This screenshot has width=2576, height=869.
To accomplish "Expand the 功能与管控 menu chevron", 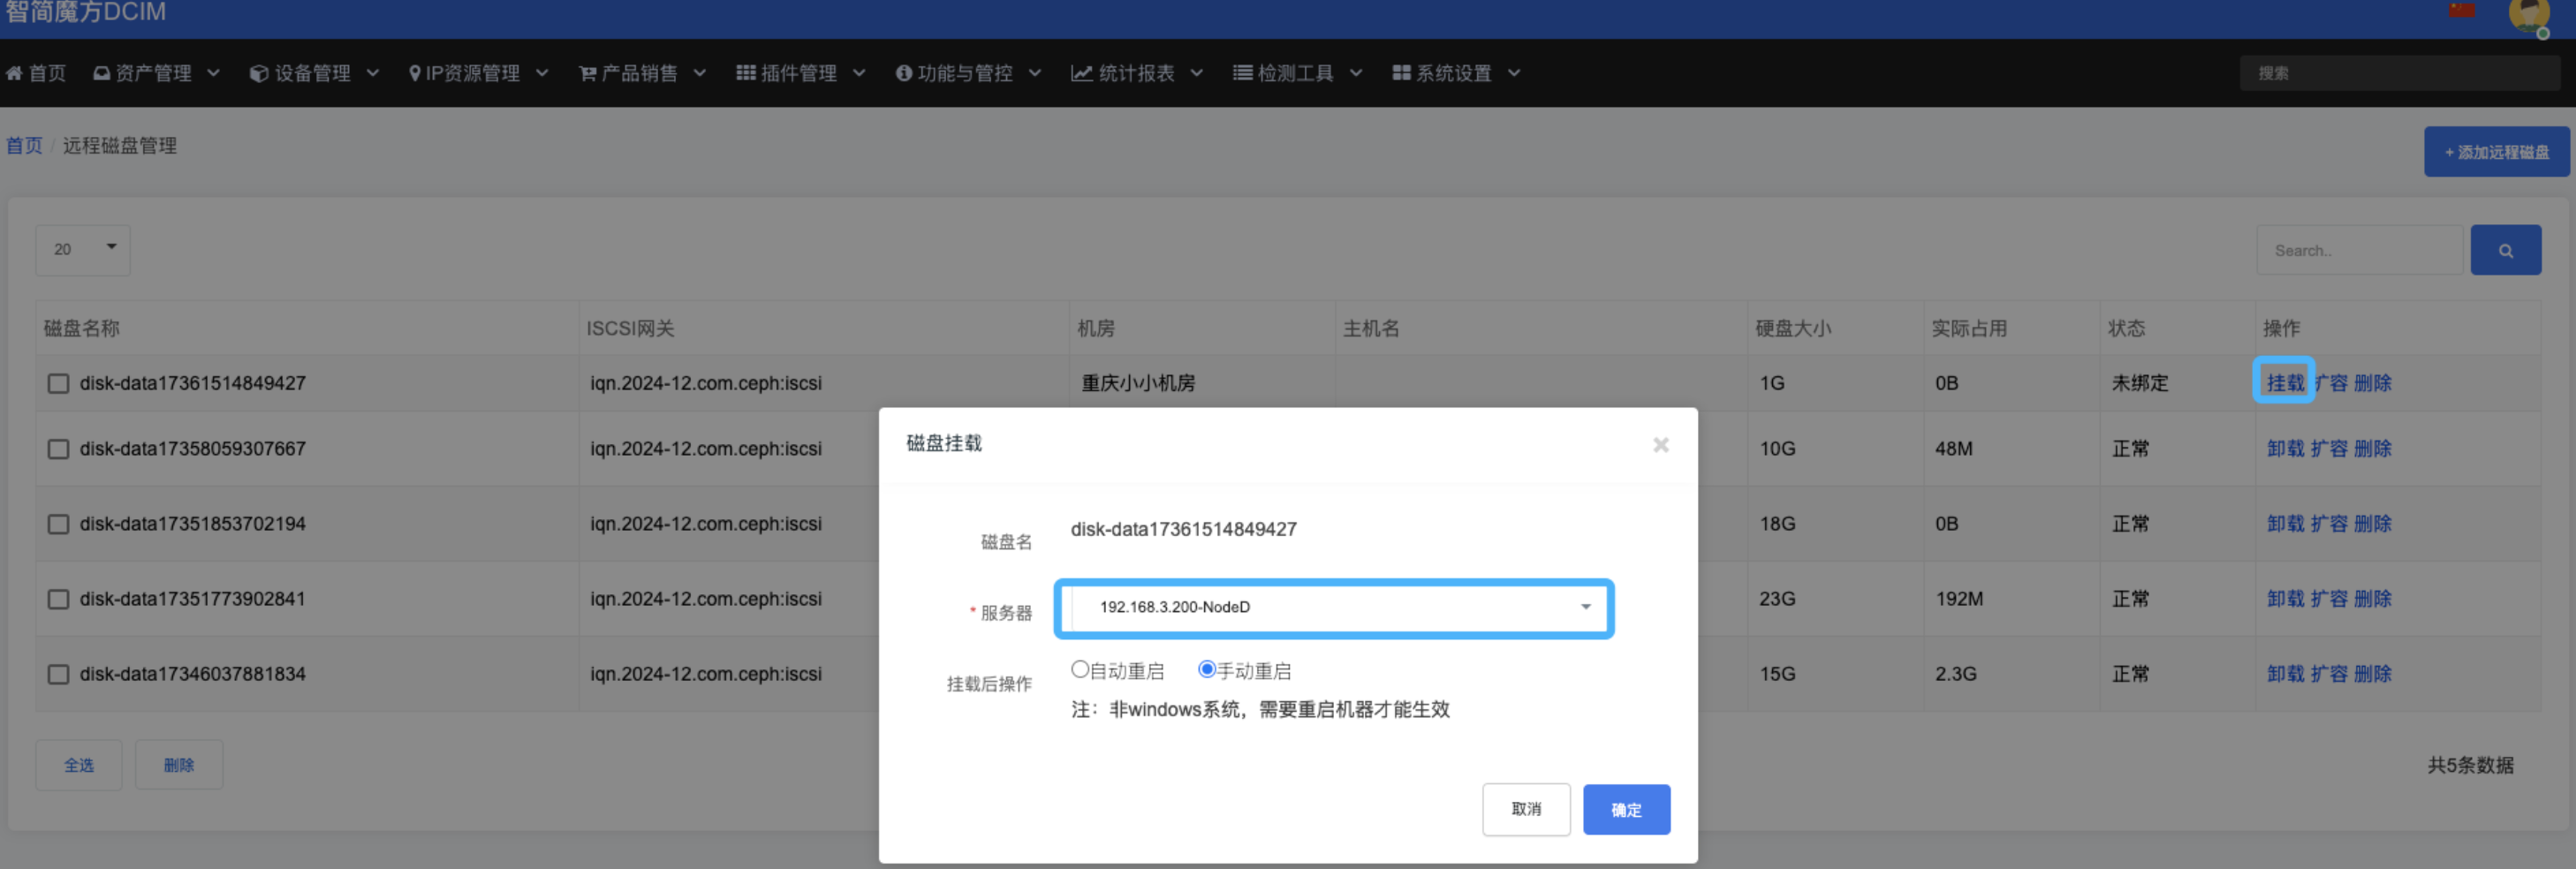I will coord(1035,73).
